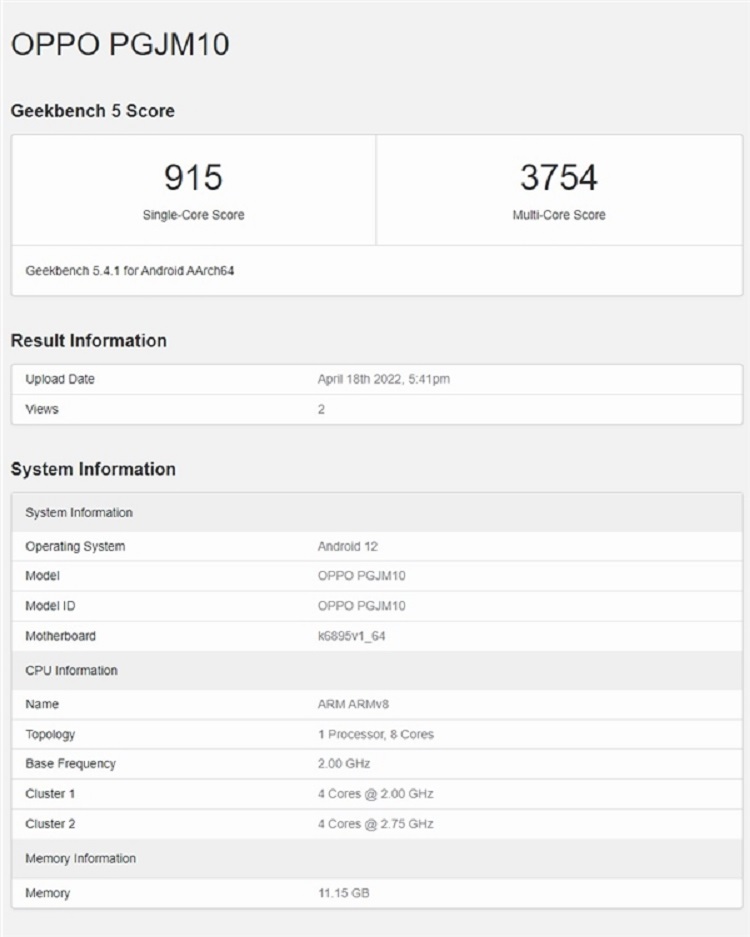This screenshot has height=937, width=750.
Task: Click the 11.15 GB memory value
Action: click(344, 893)
